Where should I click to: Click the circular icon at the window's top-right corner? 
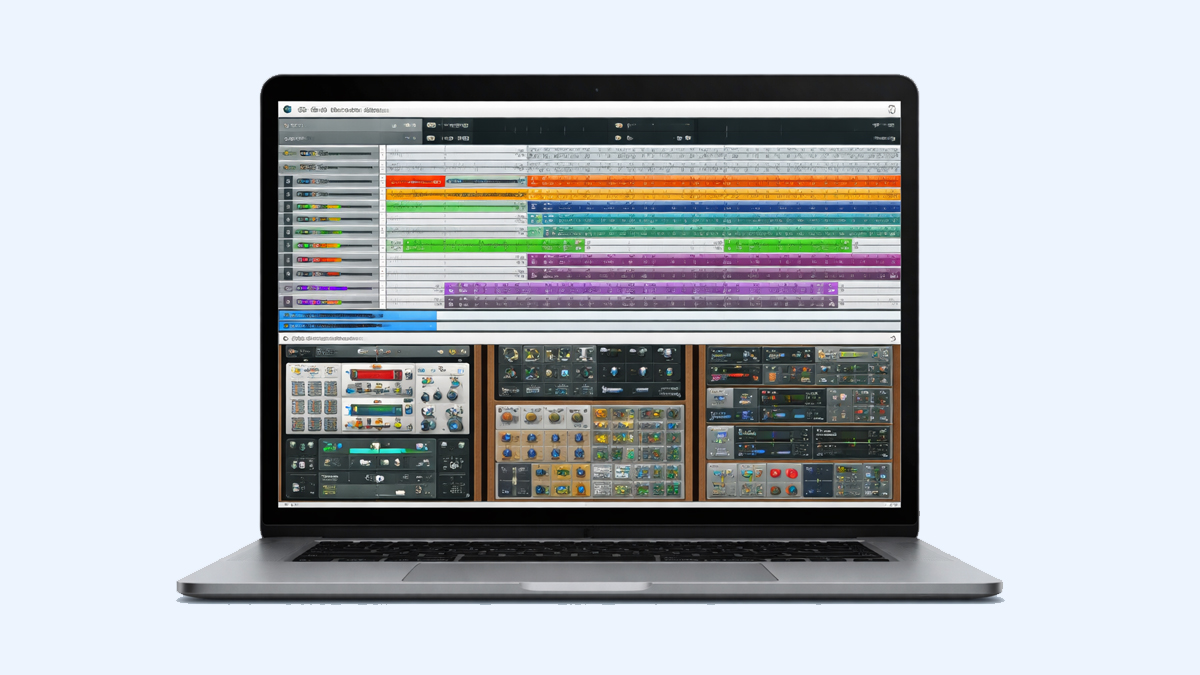pyautogui.click(x=891, y=110)
